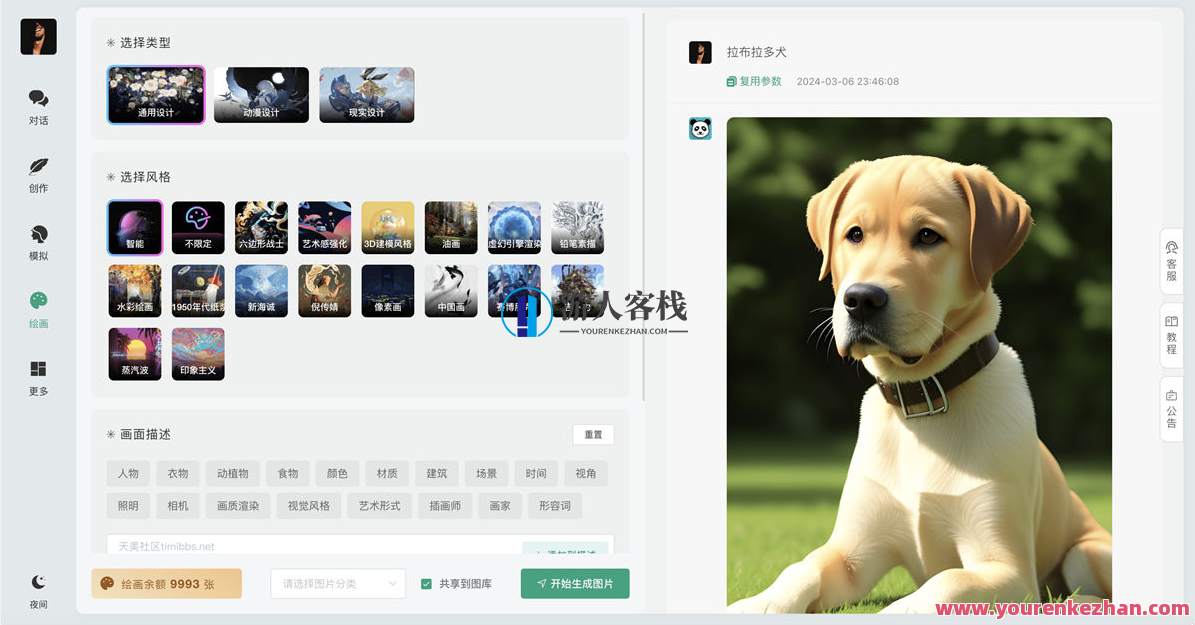Toggle the 共享到图库 share checkbox
This screenshot has height=625, width=1195.
pyautogui.click(x=426, y=583)
